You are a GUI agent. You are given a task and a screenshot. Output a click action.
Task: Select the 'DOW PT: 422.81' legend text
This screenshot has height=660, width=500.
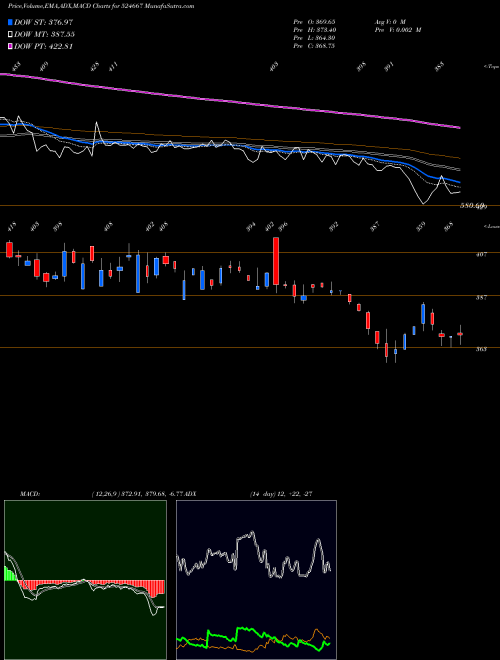click(44, 46)
